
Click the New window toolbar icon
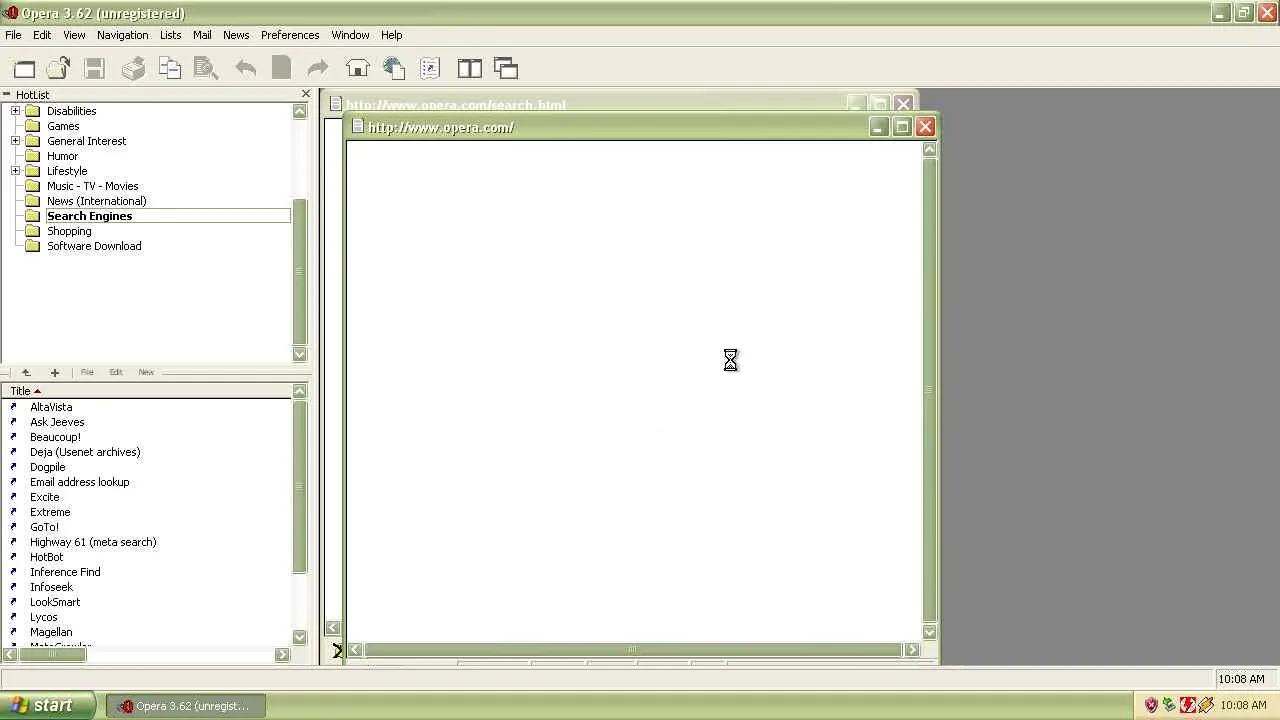tap(24, 68)
